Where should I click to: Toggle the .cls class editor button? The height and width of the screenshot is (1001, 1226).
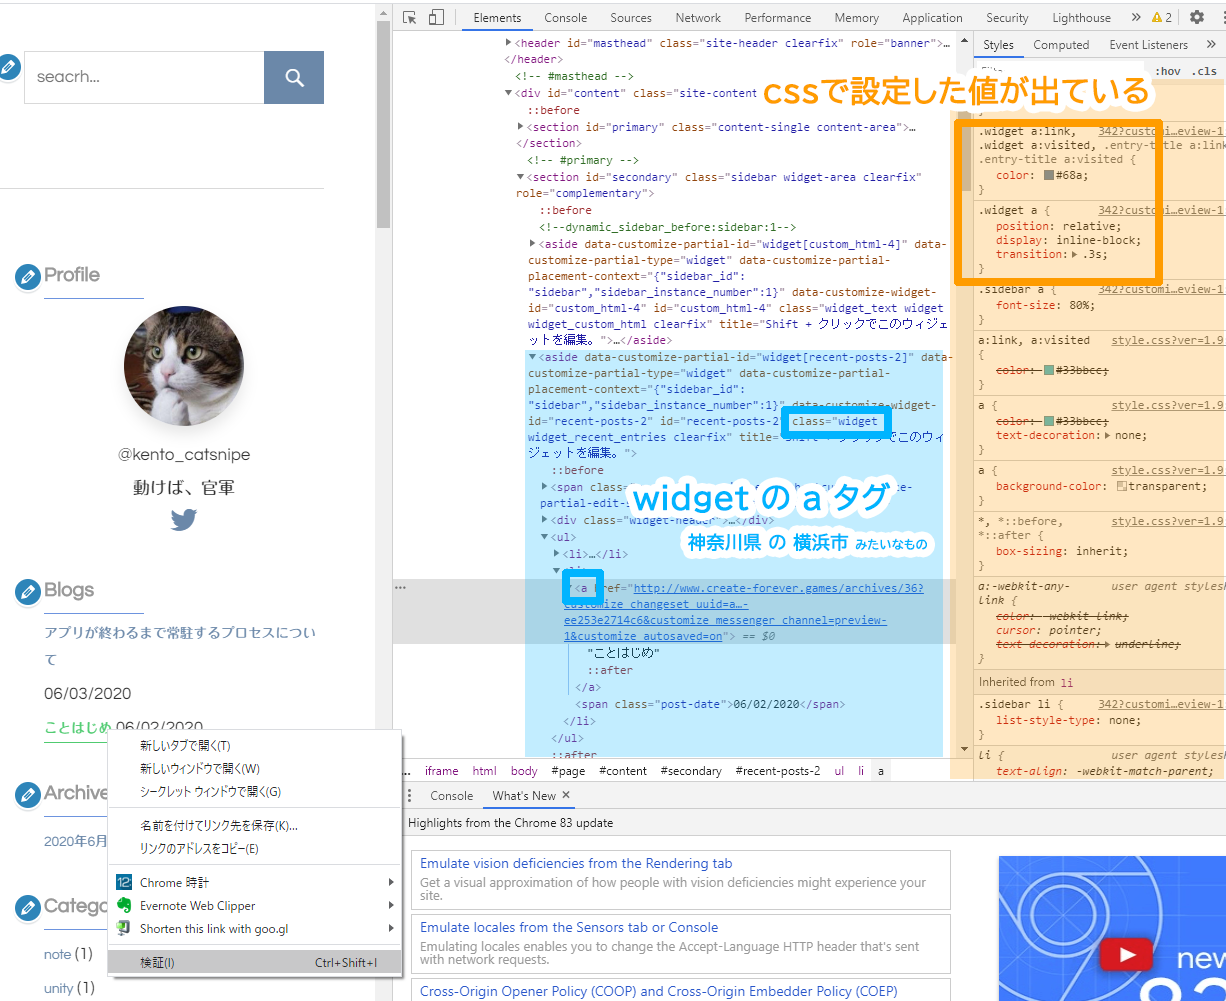[1204, 71]
